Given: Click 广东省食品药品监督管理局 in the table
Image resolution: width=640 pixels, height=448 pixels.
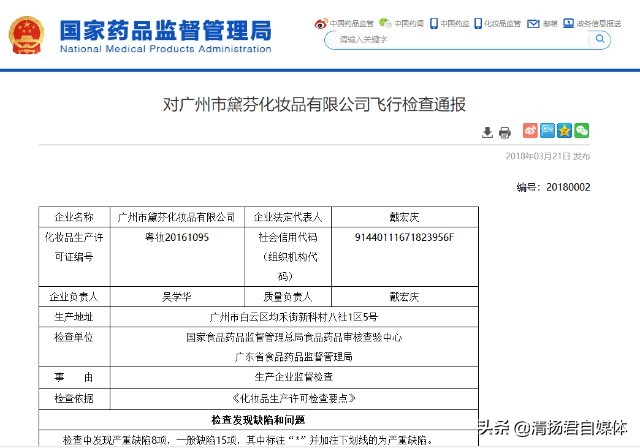Looking at the screenshot, I should coord(293,357).
